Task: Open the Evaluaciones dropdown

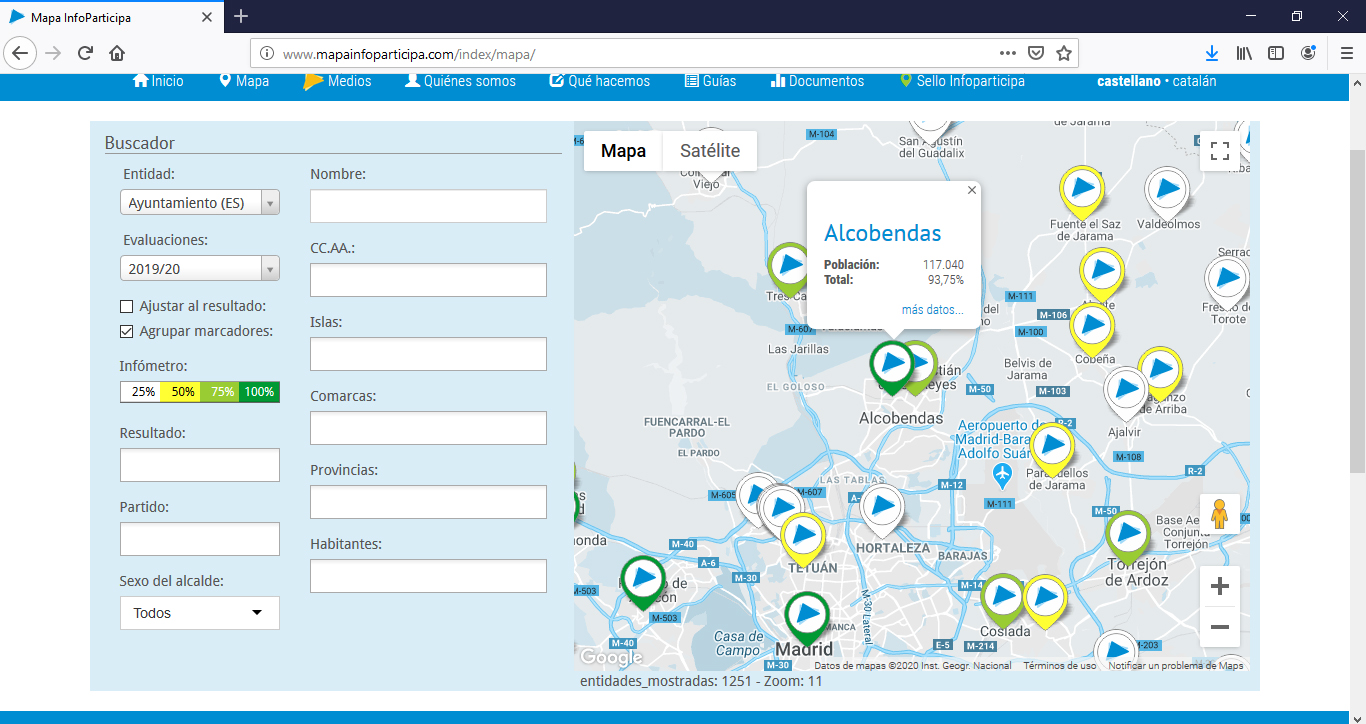Action: point(200,269)
